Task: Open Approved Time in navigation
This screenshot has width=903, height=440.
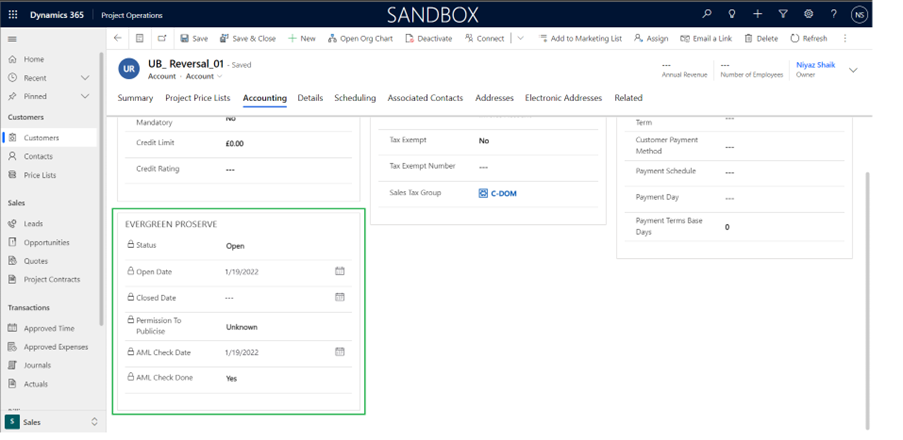Action: tap(50, 328)
